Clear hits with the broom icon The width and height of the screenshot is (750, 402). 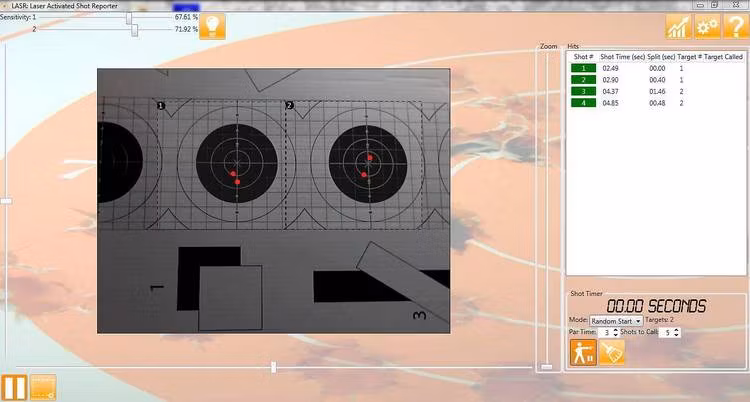612,352
